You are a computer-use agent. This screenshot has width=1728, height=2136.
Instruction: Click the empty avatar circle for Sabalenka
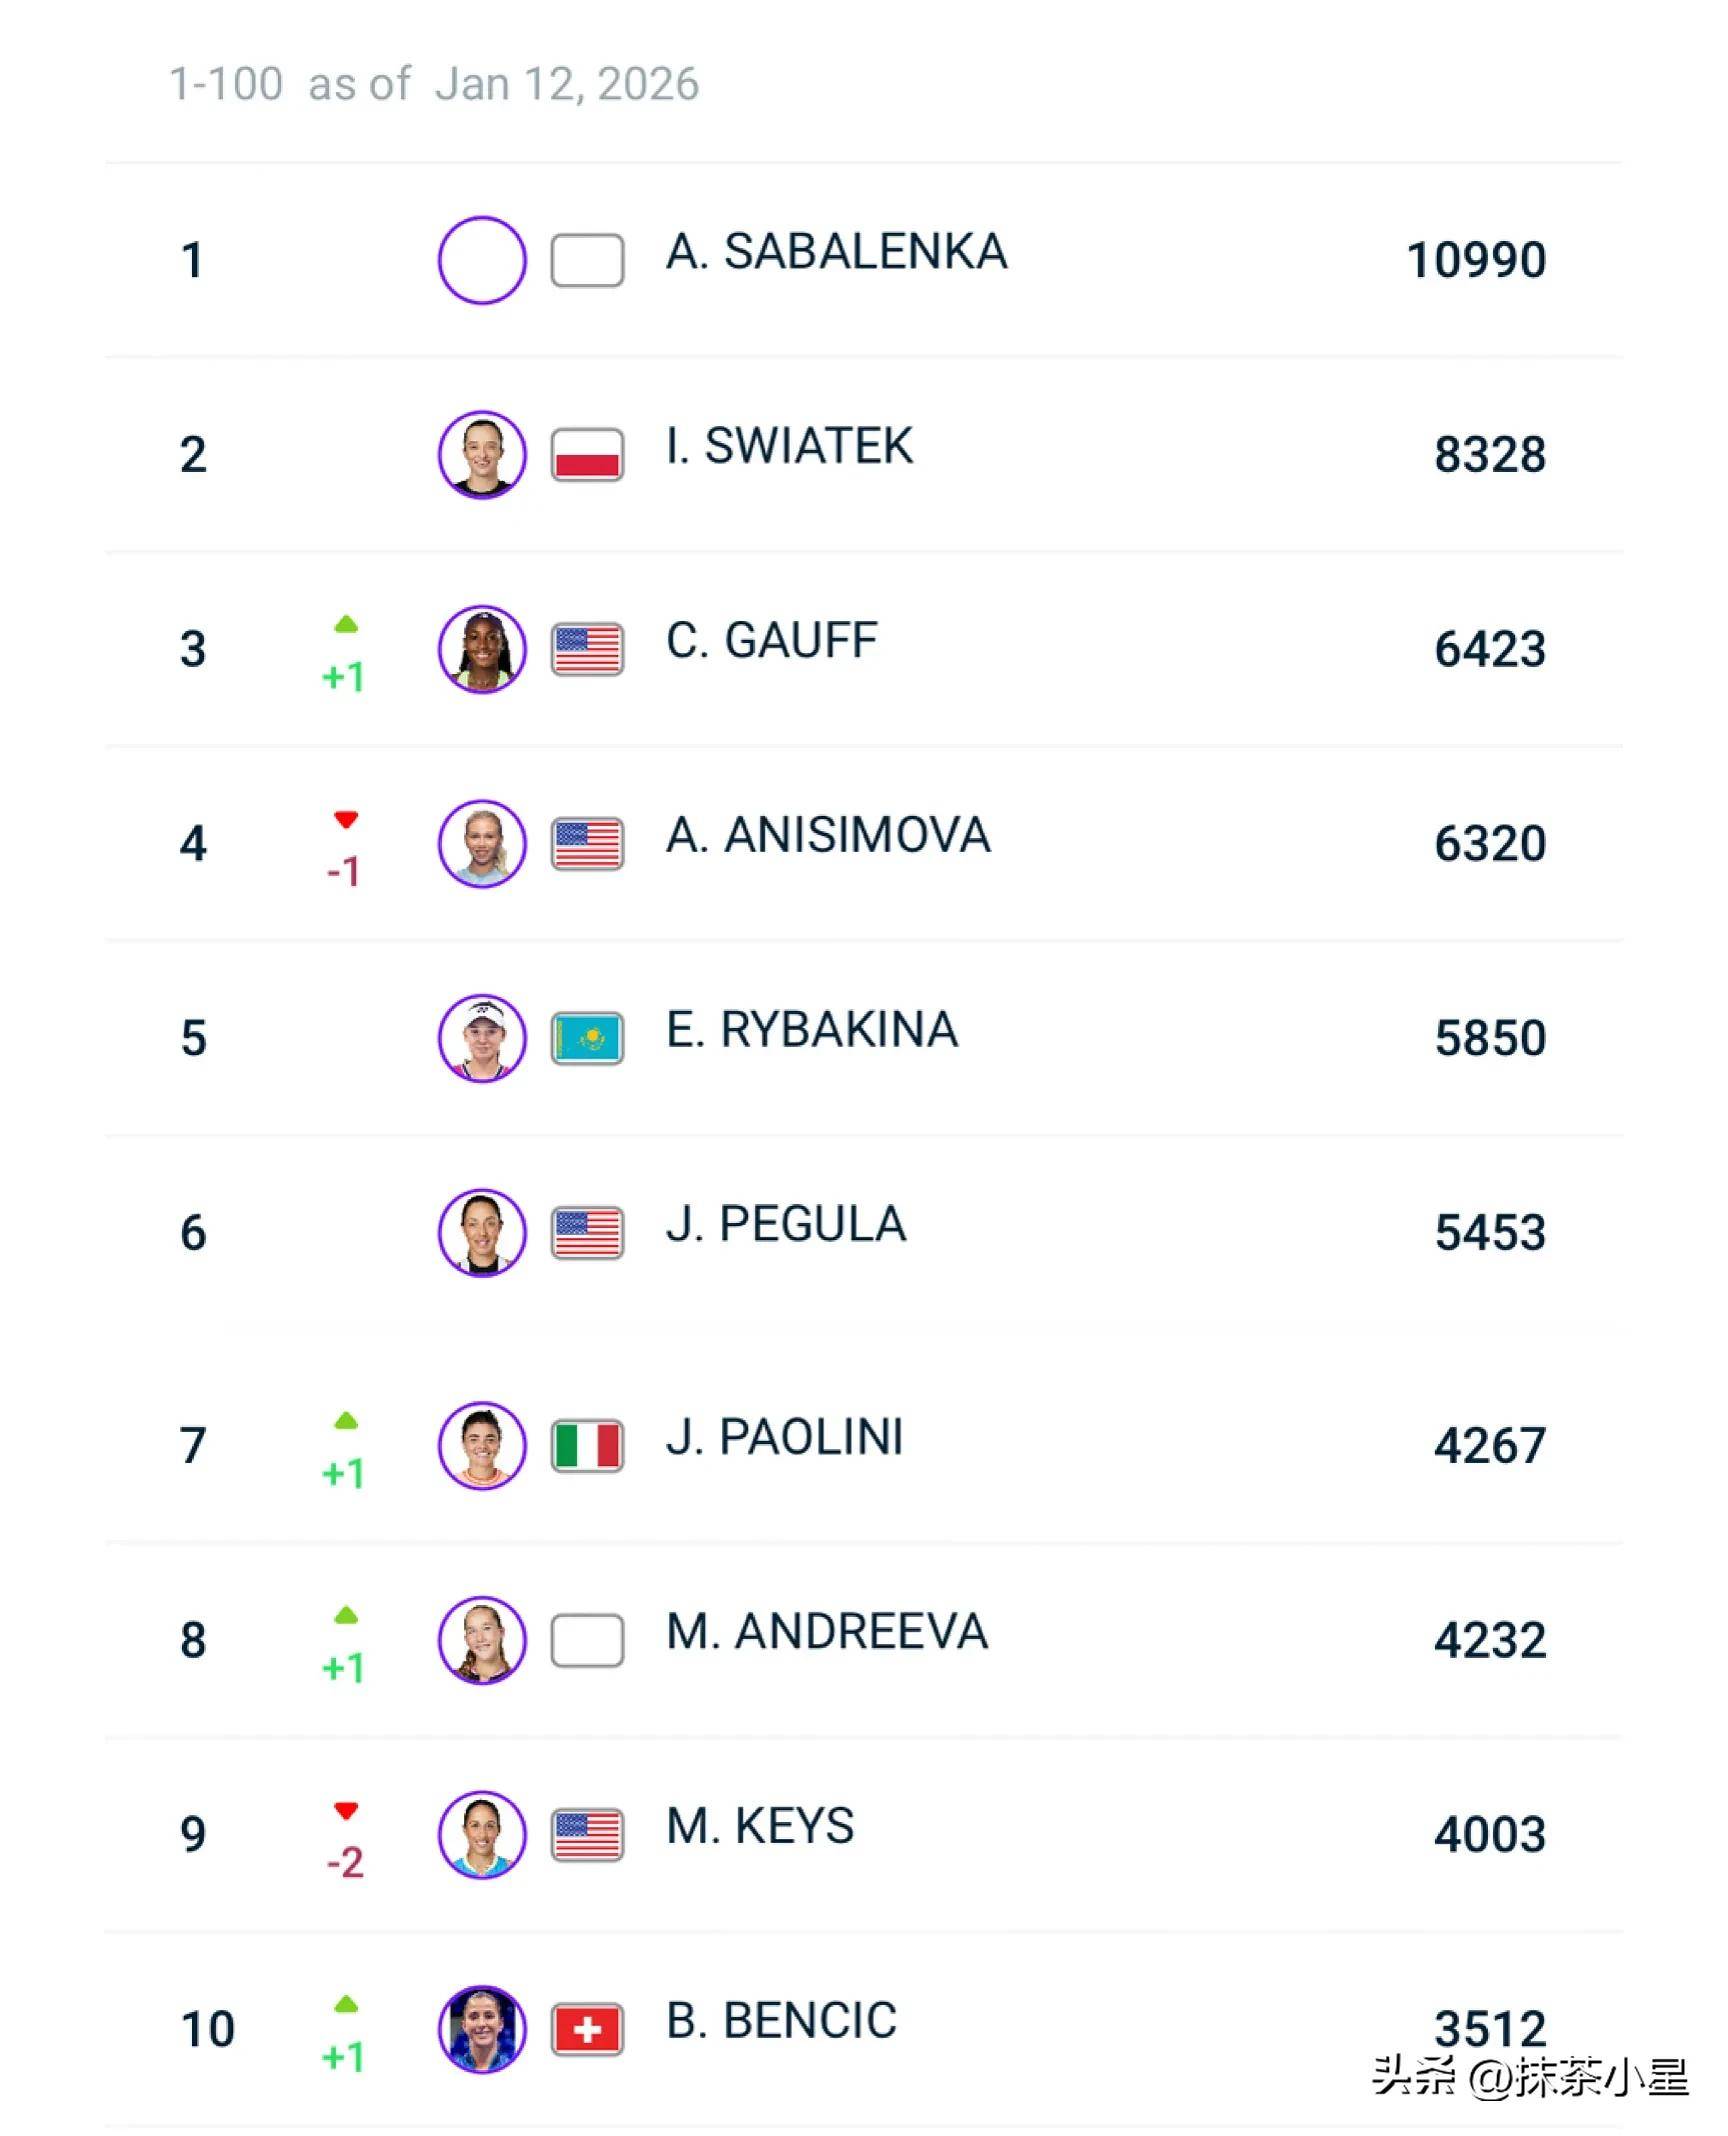click(x=482, y=260)
